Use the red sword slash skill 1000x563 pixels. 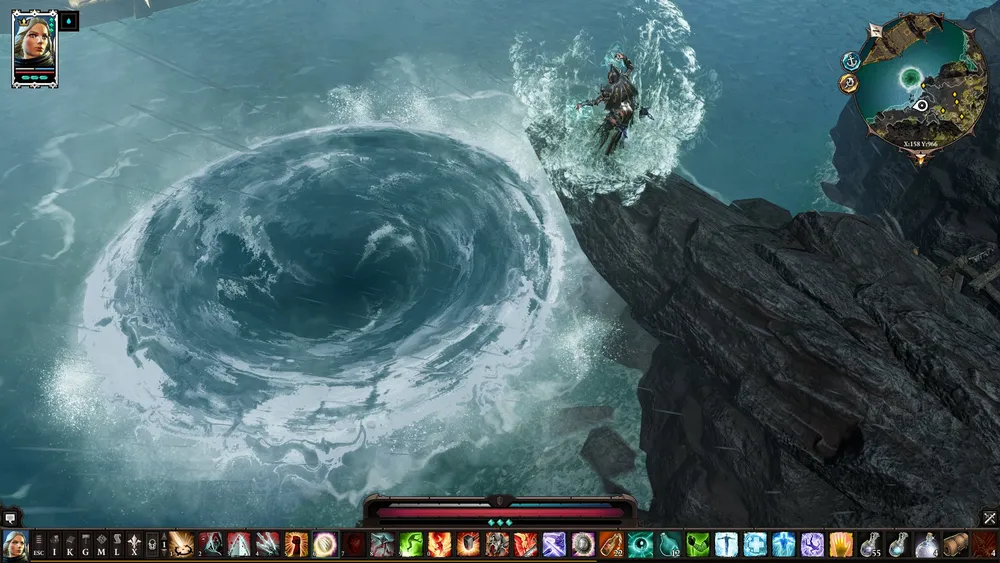526,545
